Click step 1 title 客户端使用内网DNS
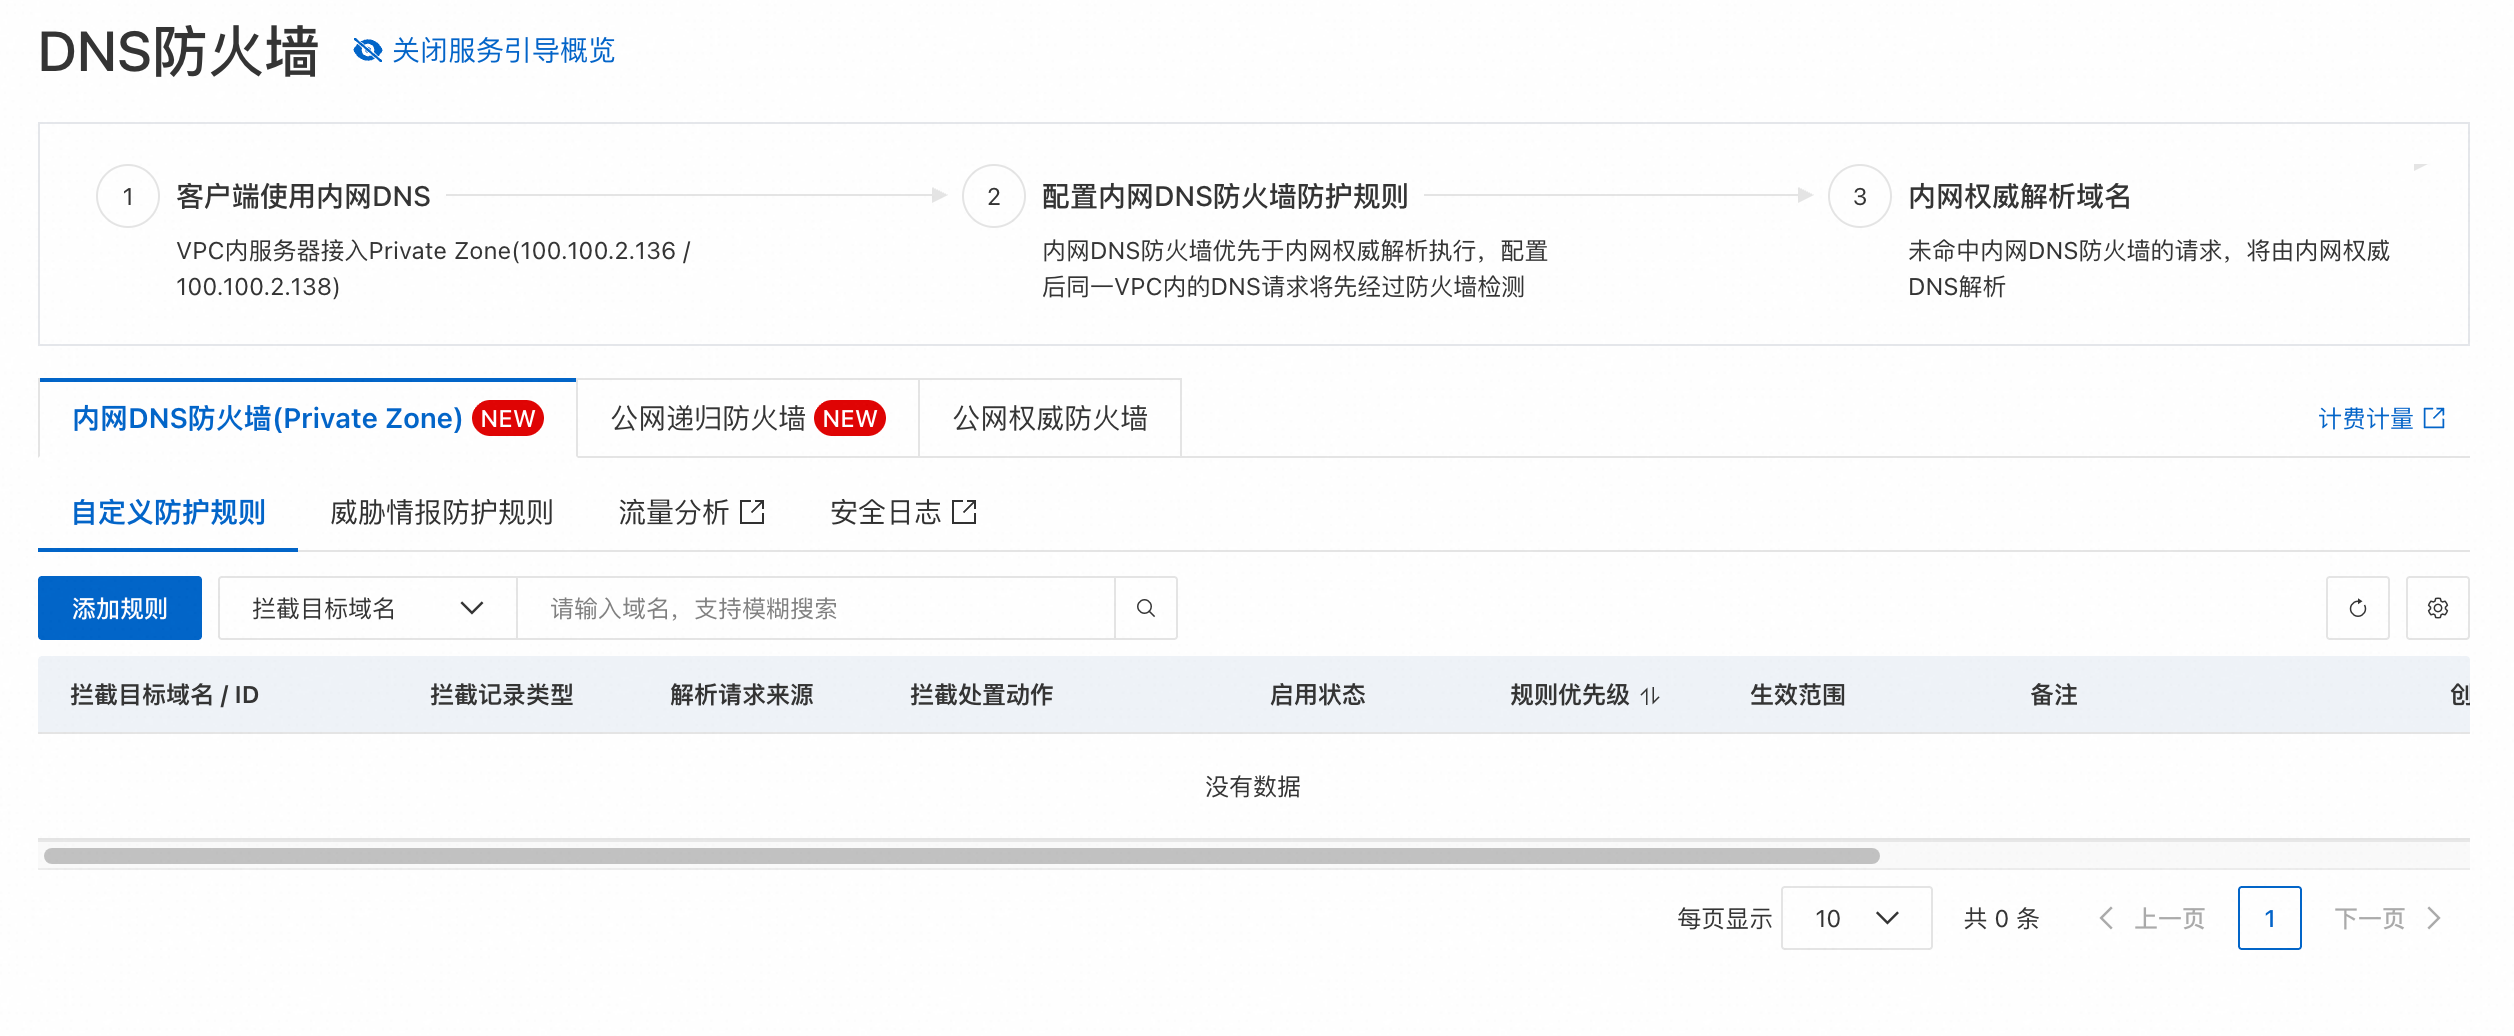This screenshot has height=1036, width=2514. click(303, 196)
